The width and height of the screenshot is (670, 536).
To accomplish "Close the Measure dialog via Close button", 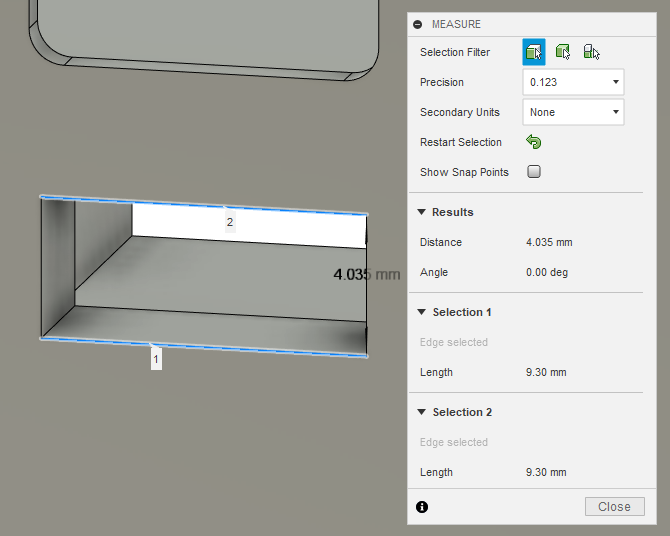I will coord(614,507).
